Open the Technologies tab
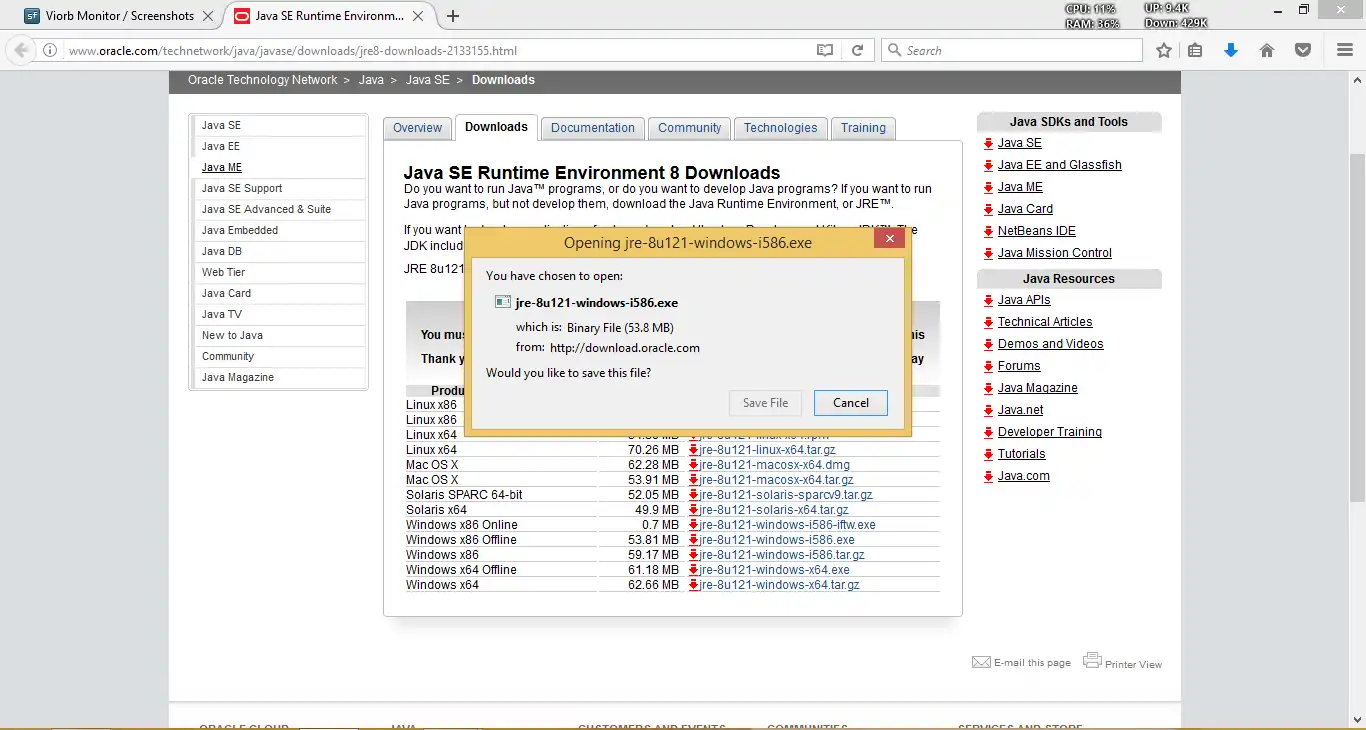Viewport: 1366px width, 730px height. coord(781,128)
